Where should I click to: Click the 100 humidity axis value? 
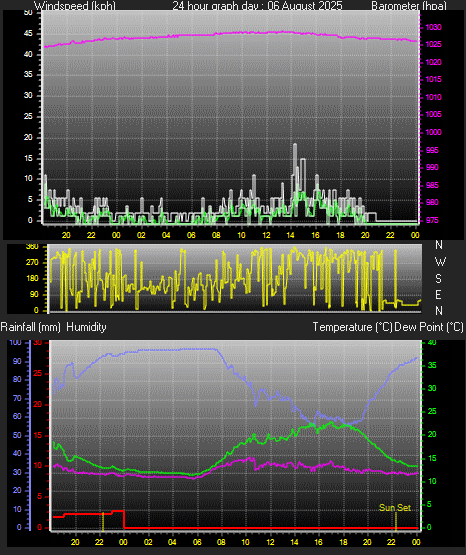pyautogui.click(x=16, y=342)
